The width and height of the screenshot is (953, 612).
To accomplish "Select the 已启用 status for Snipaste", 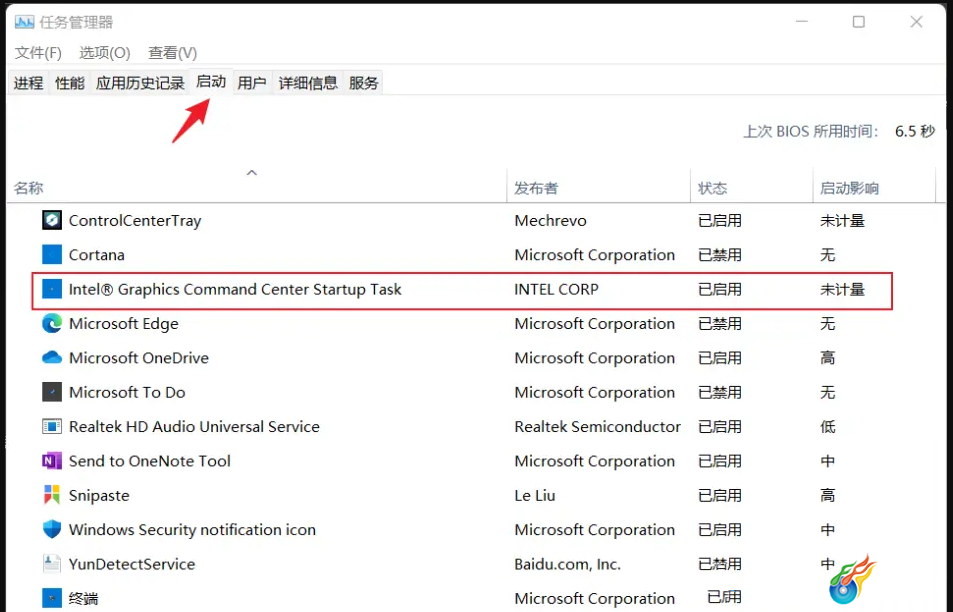I will [x=720, y=495].
